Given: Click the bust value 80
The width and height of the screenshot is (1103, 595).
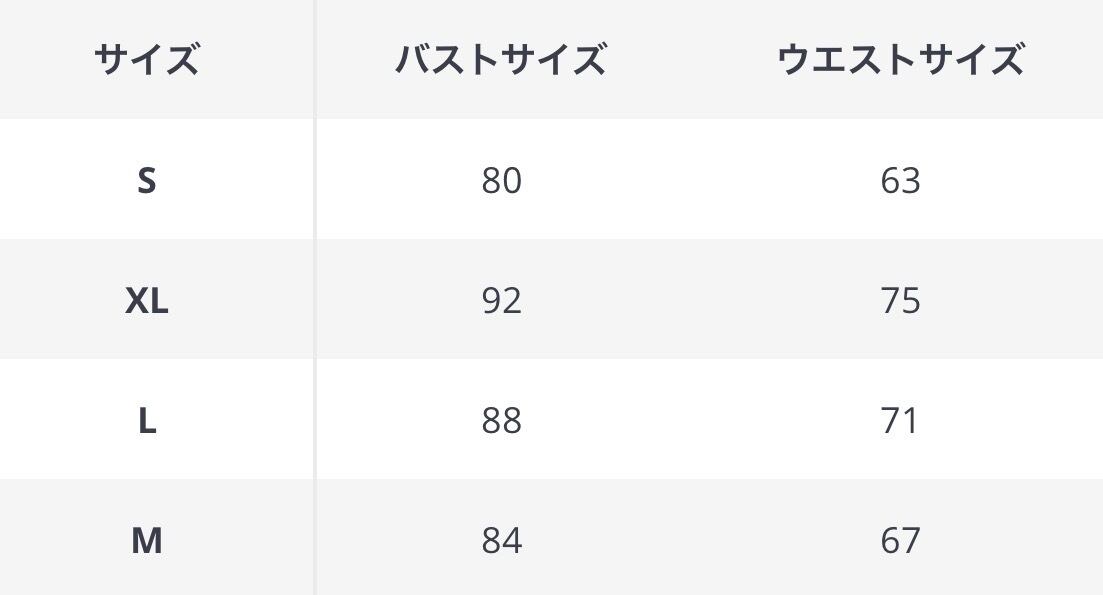Looking at the screenshot, I should coord(501,181).
